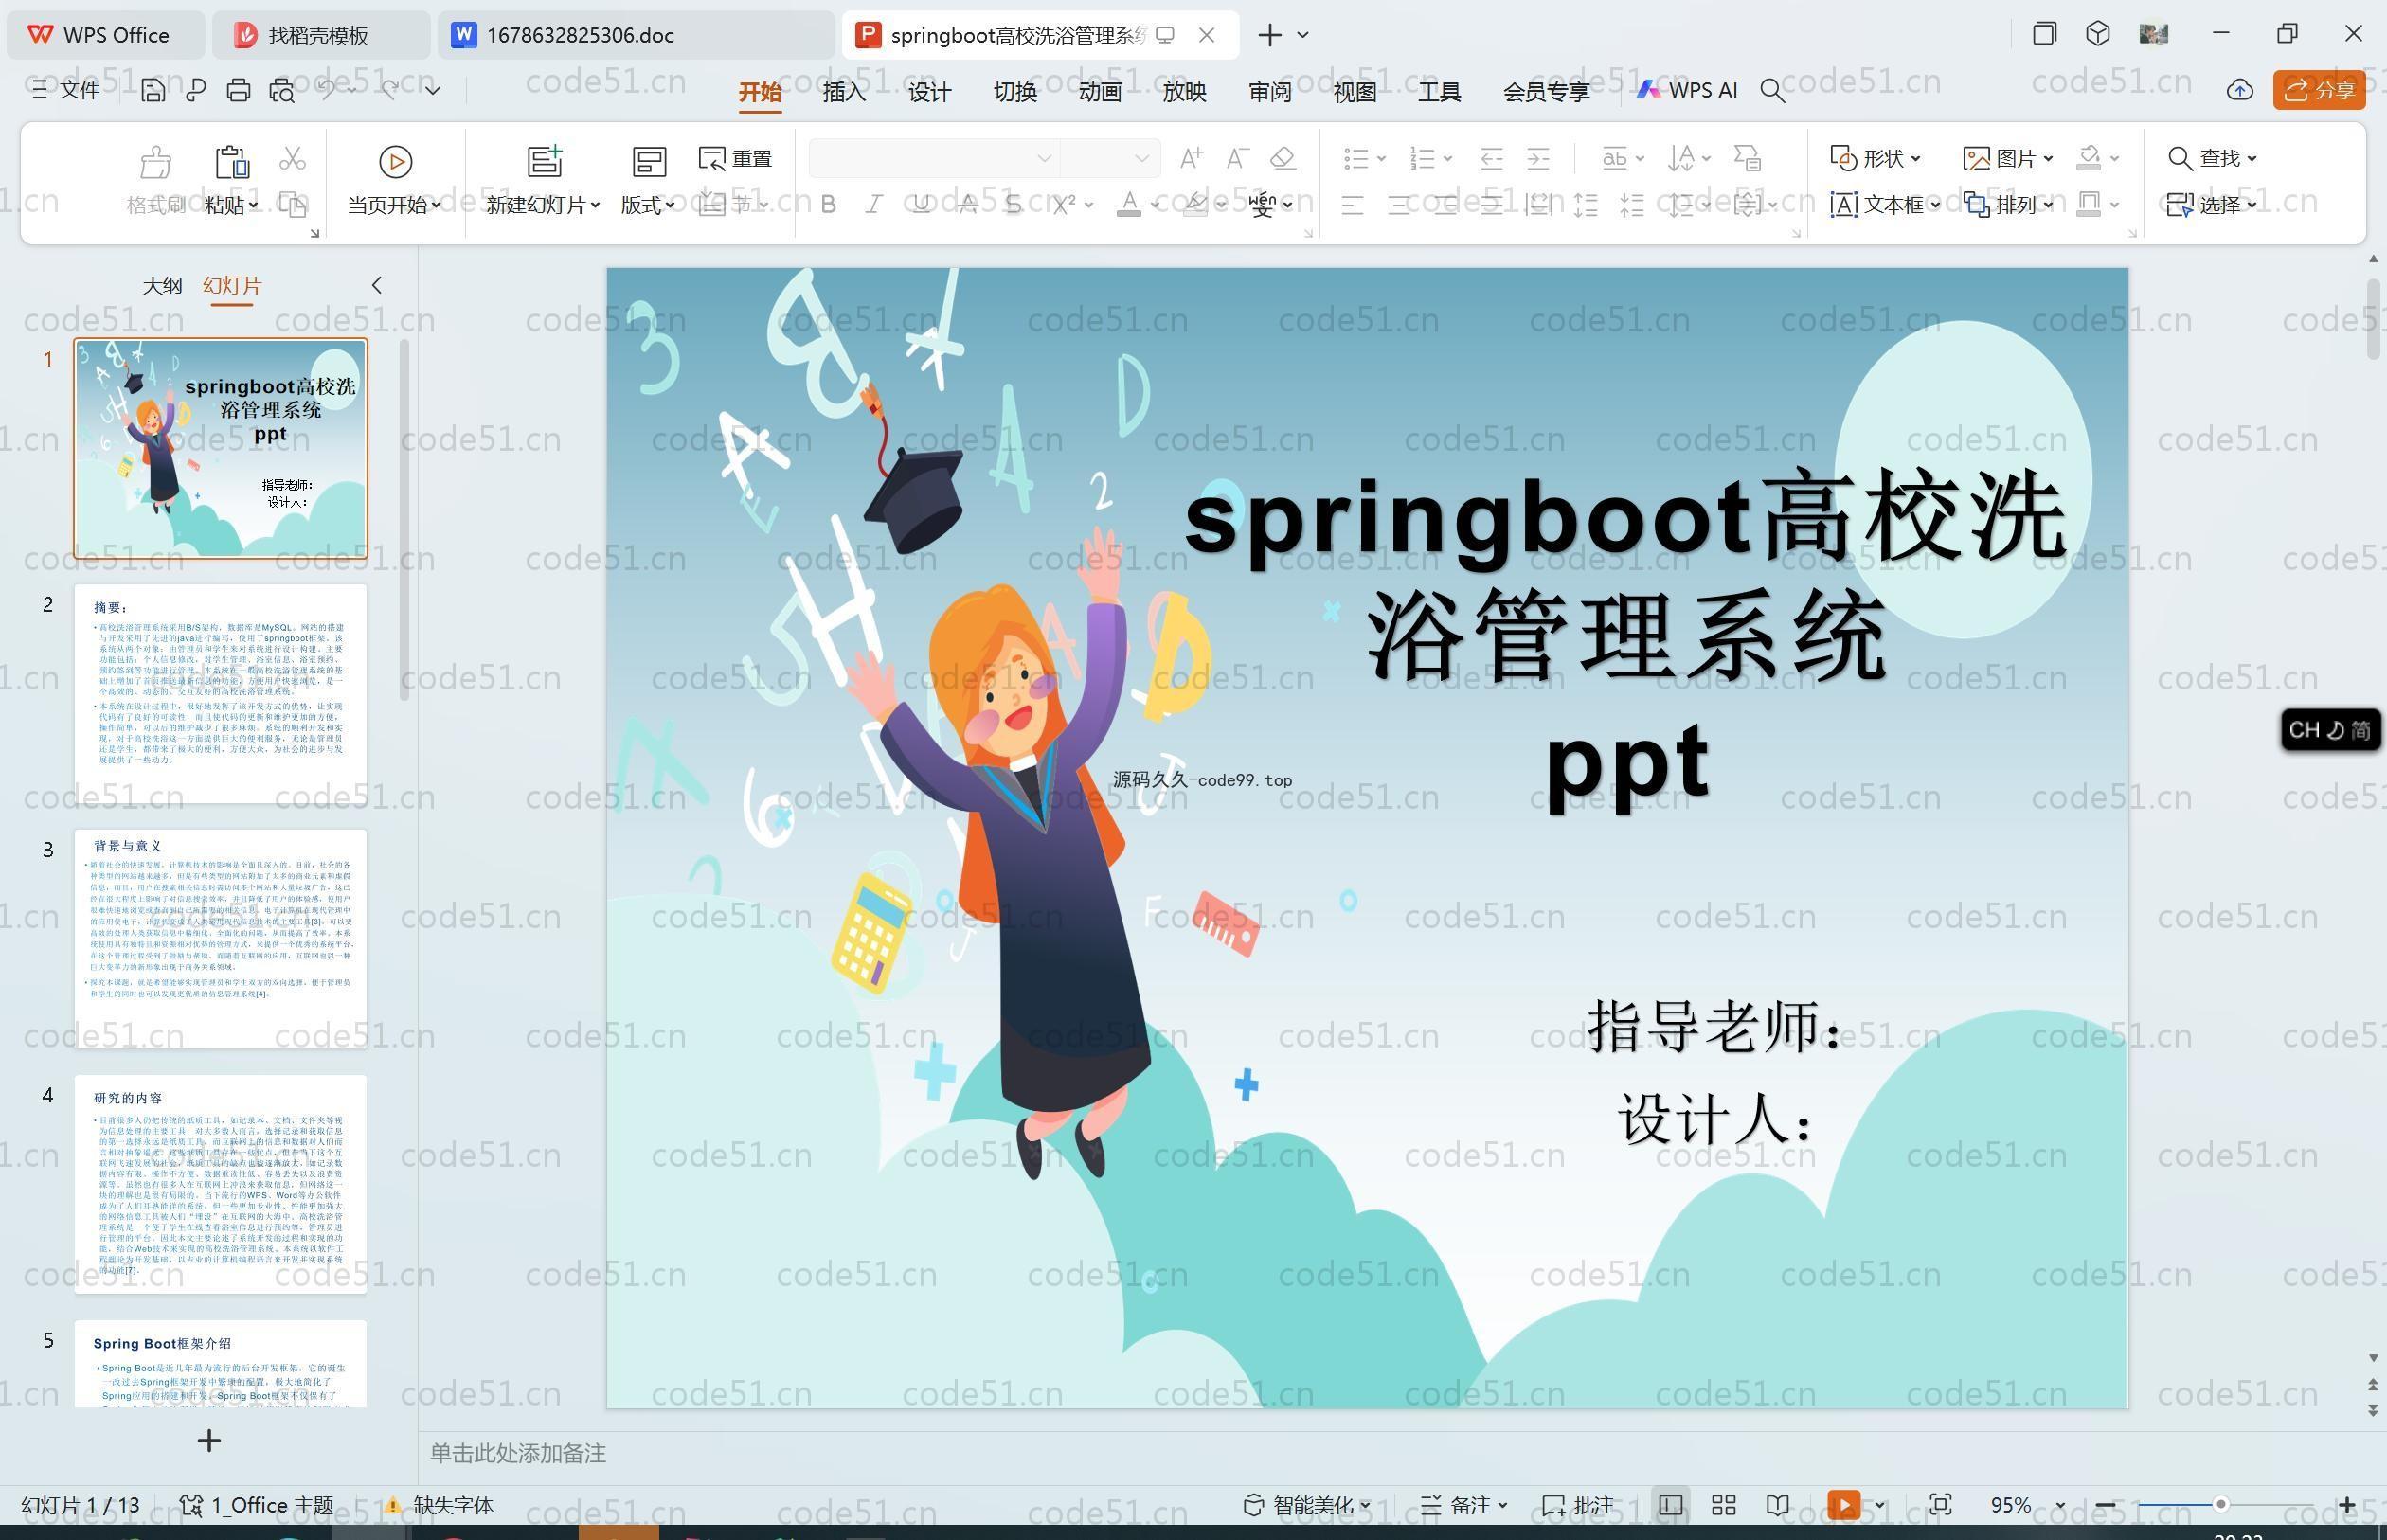Toggle Italic formatting
The image size is (2387, 1540).
click(x=874, y=205)
